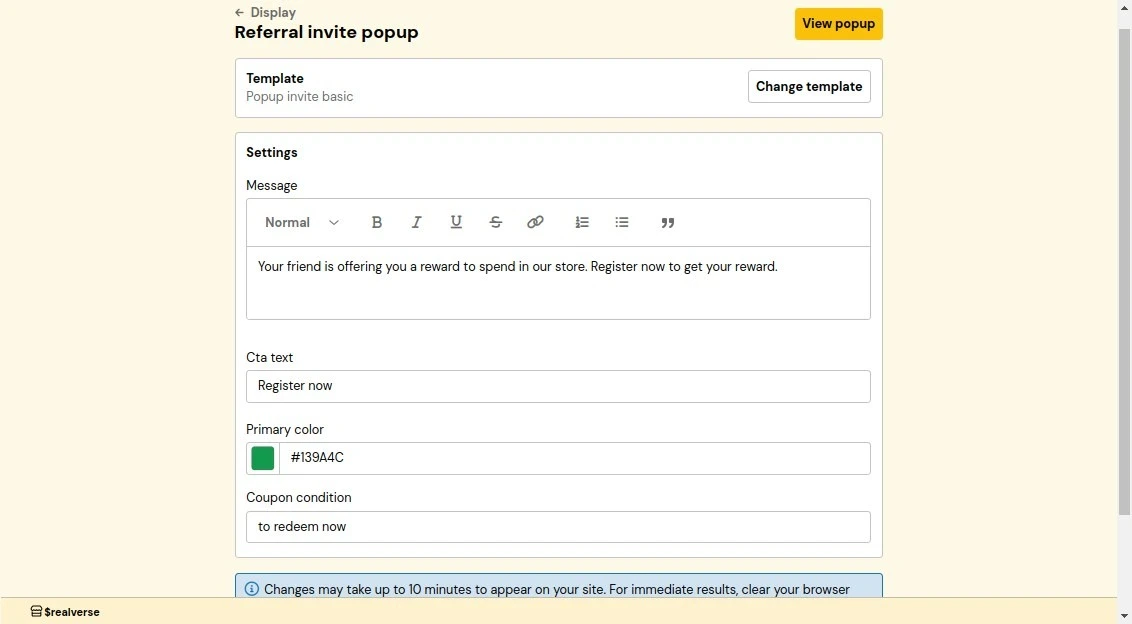Click the $realverse store name
Viewport: 1132px width, 624px height.
coord(71,612)
